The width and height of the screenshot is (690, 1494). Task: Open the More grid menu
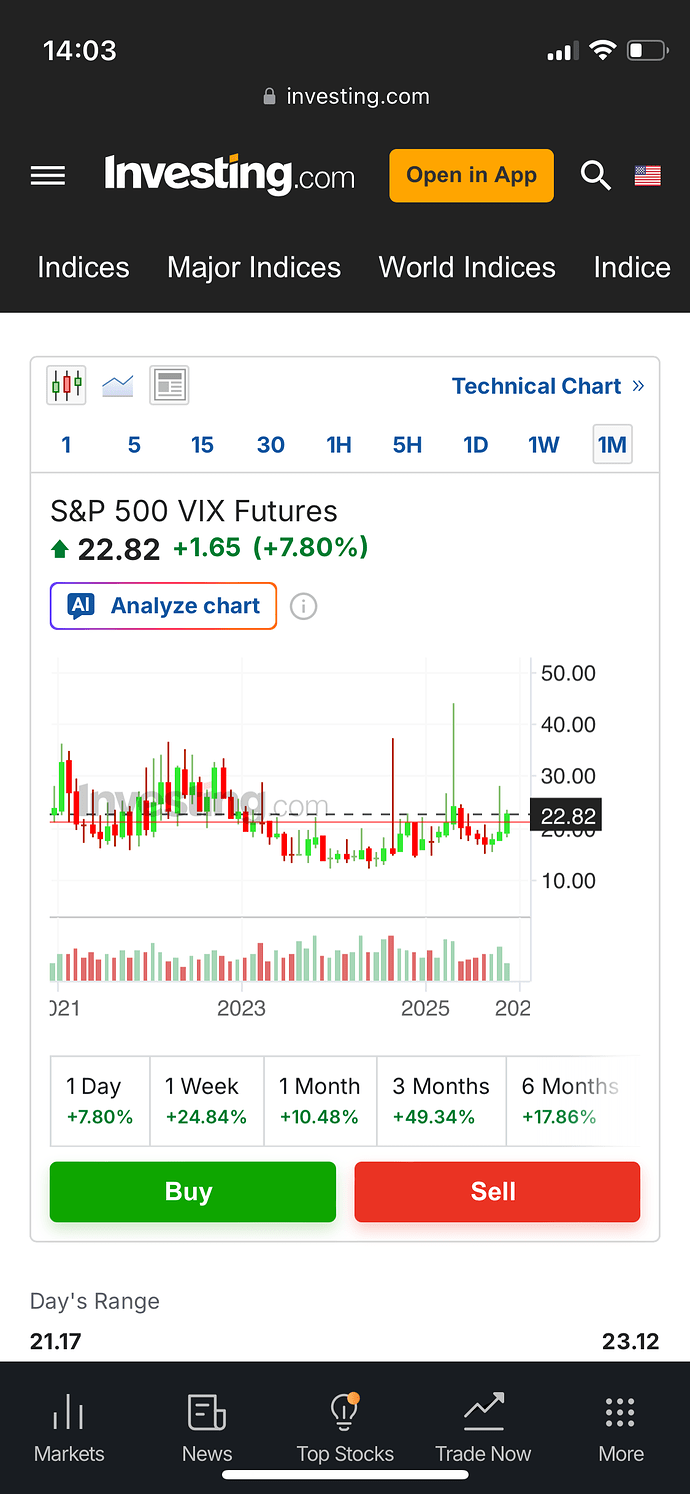[x=620, y=1427]
